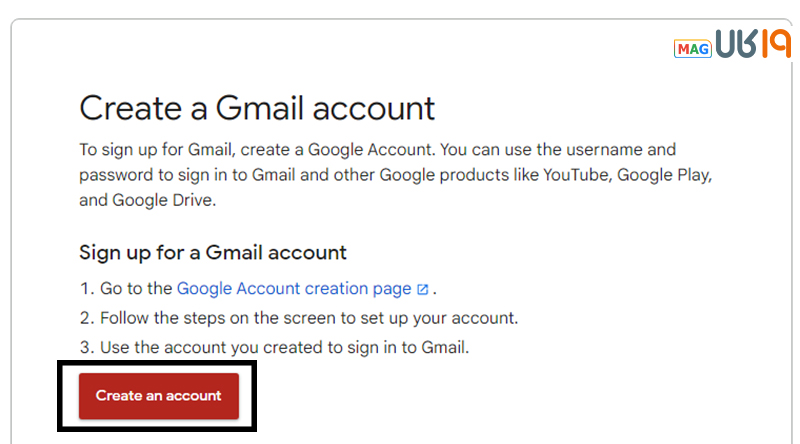
Task: Select the Sign up for a Gmail account subheading
Action: click(213, 252)
